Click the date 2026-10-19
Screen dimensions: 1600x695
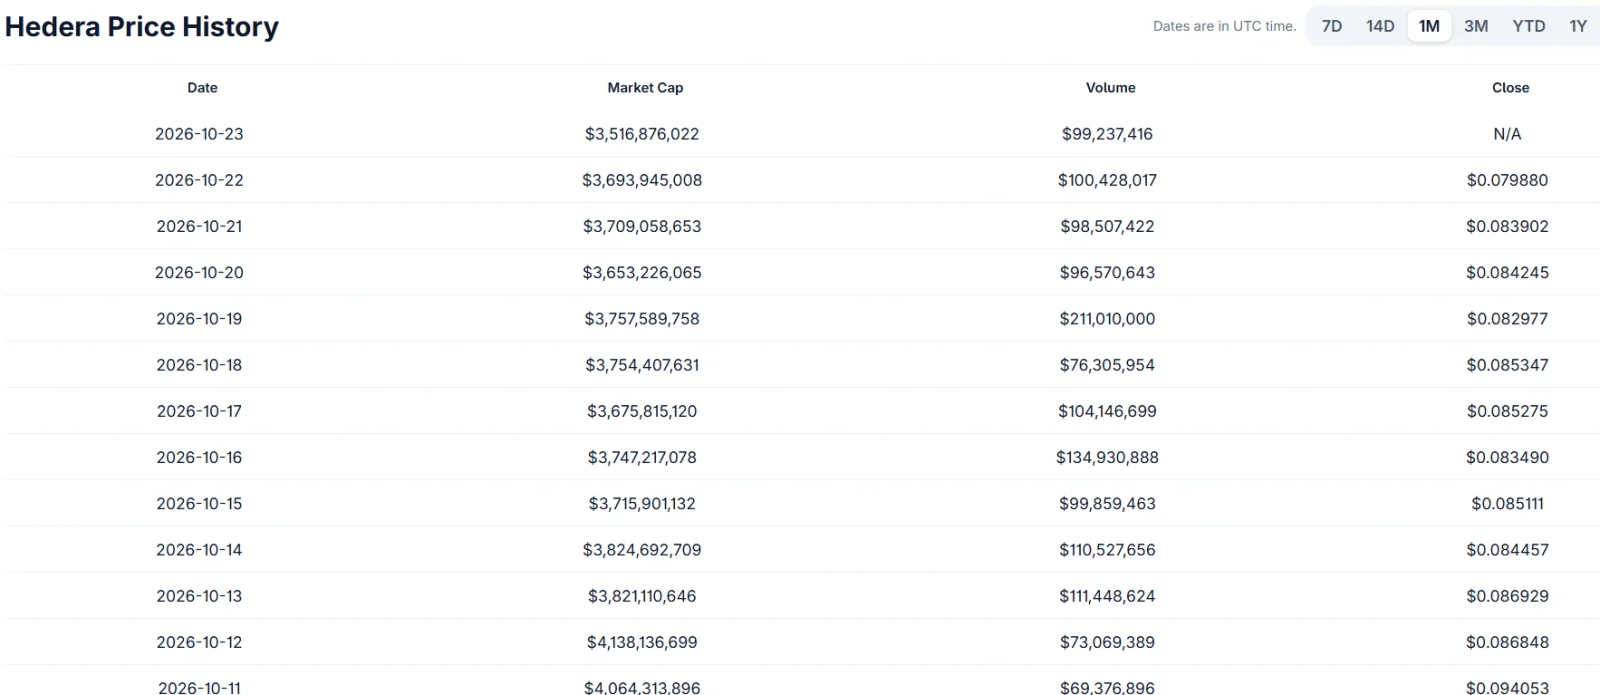199,319
